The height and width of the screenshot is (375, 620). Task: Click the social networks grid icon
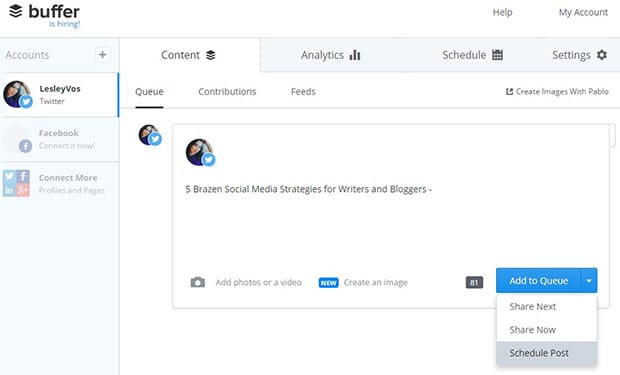click(16, 183)
